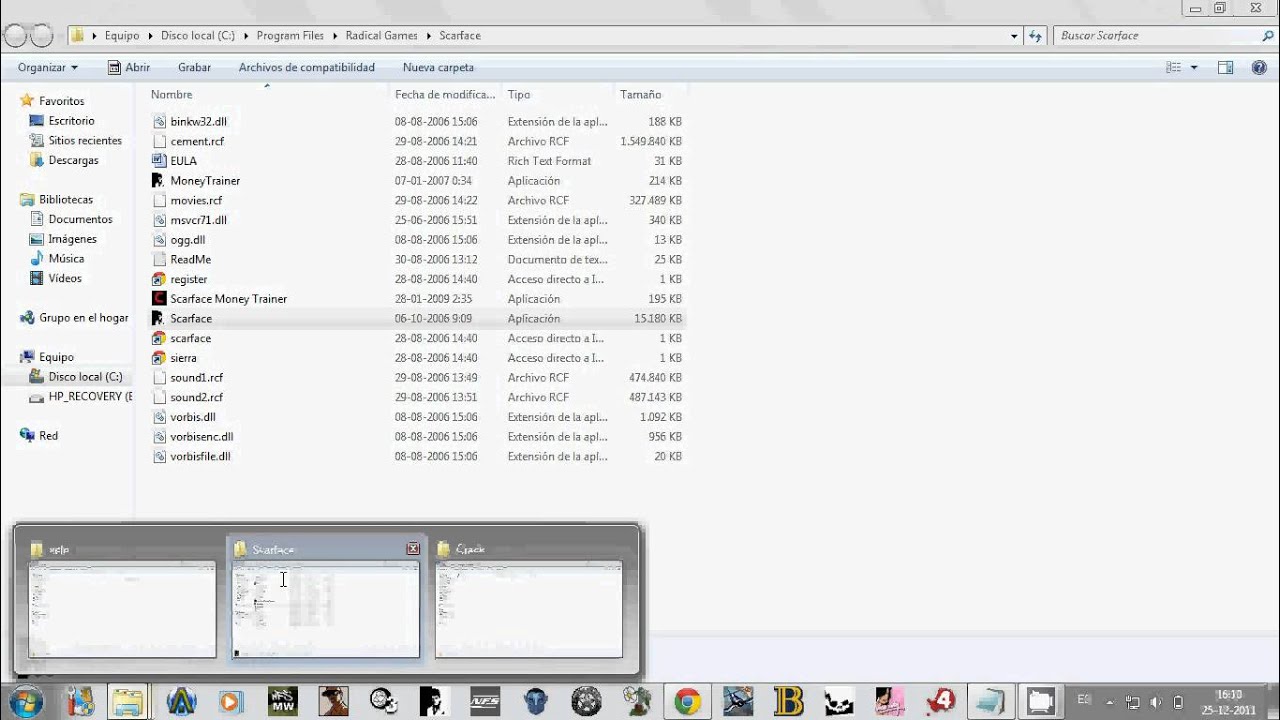The image size is (1280, 720).
Task: Open the Red network icon in sidebar
Action: click(x=28, y=435)
